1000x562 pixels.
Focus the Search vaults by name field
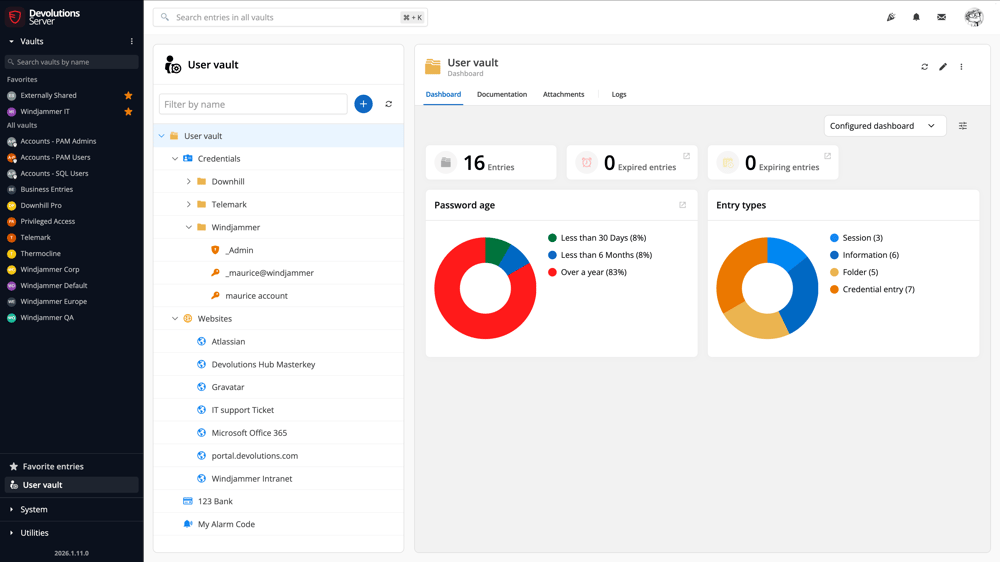click(x=71, y=62)
